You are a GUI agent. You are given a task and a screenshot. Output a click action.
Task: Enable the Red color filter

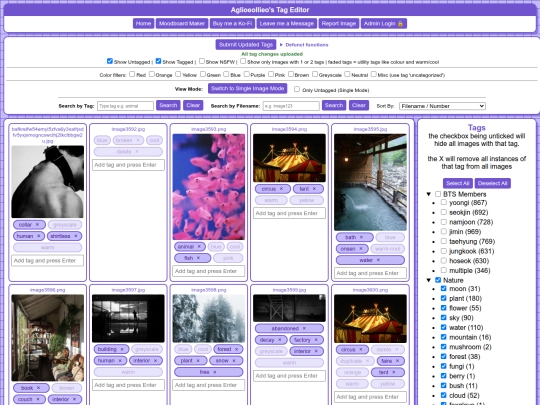click(x=132, y=74)
